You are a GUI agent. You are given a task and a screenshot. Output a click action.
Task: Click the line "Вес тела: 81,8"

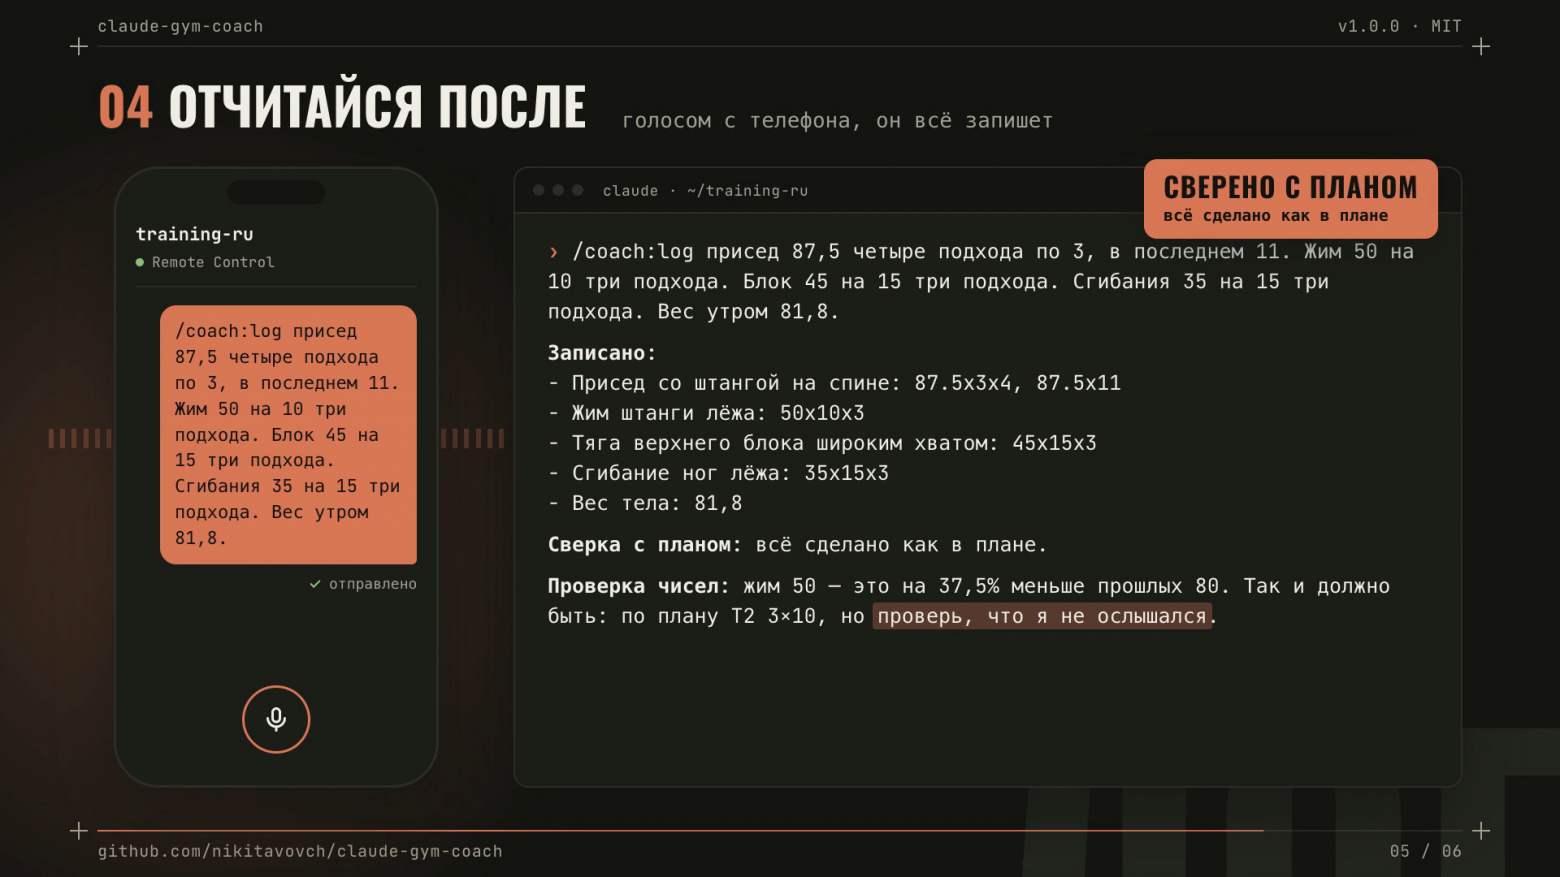tap(645, 503)
